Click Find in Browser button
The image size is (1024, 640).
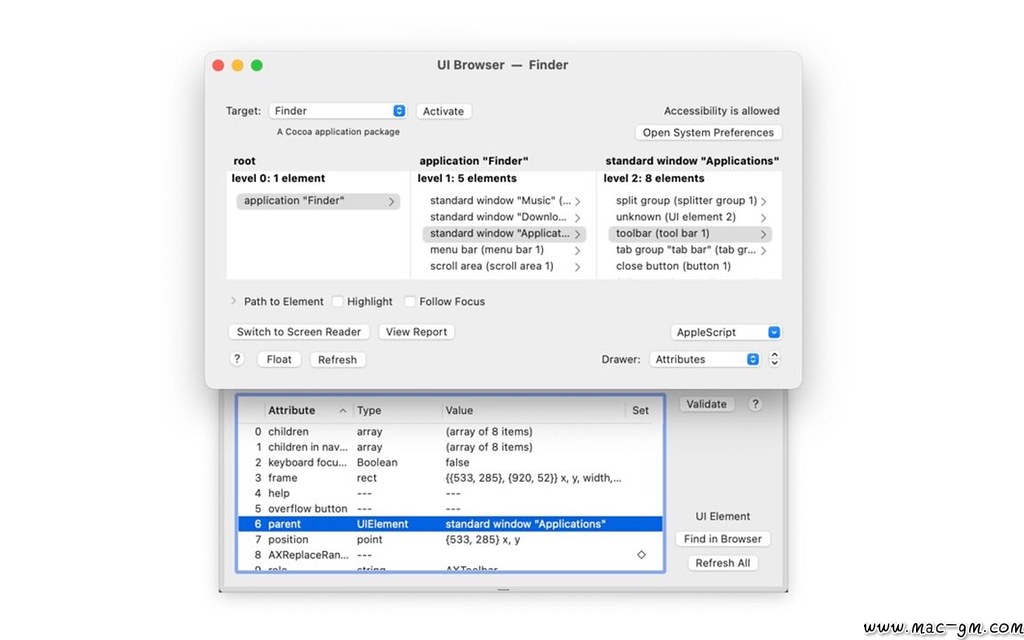coord(723,539)
